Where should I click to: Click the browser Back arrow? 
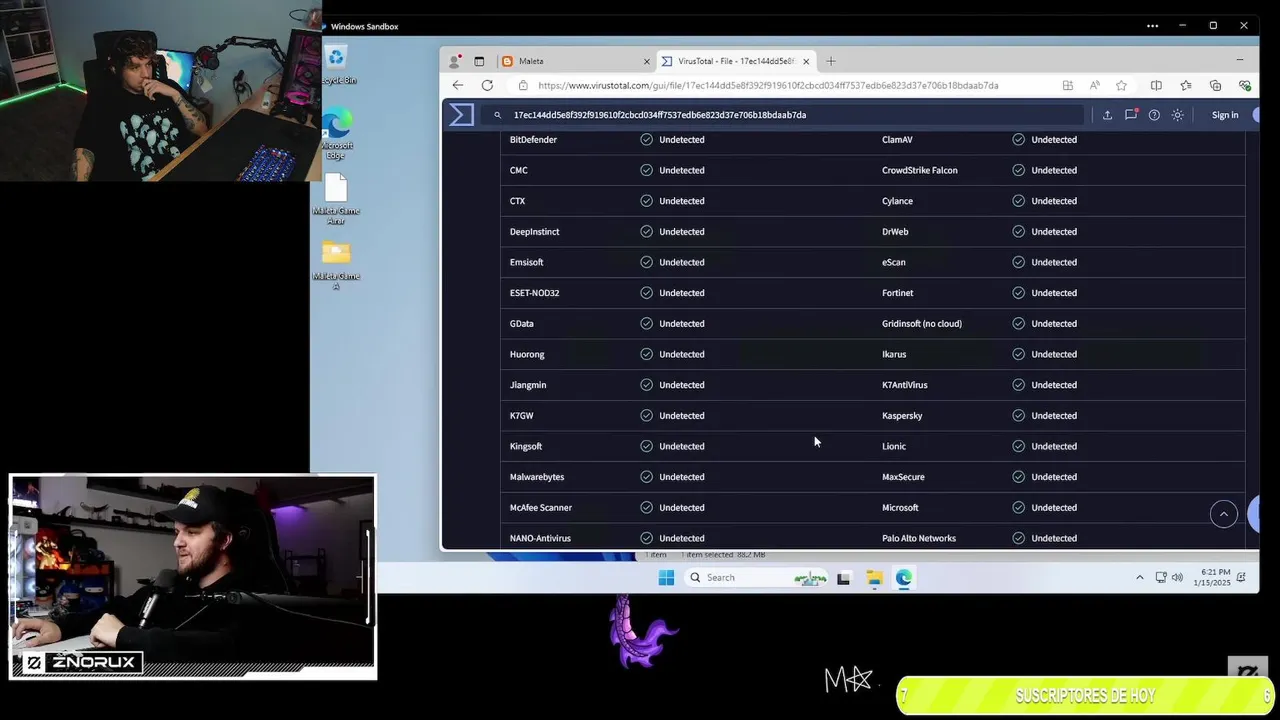(x=458, y=85)
